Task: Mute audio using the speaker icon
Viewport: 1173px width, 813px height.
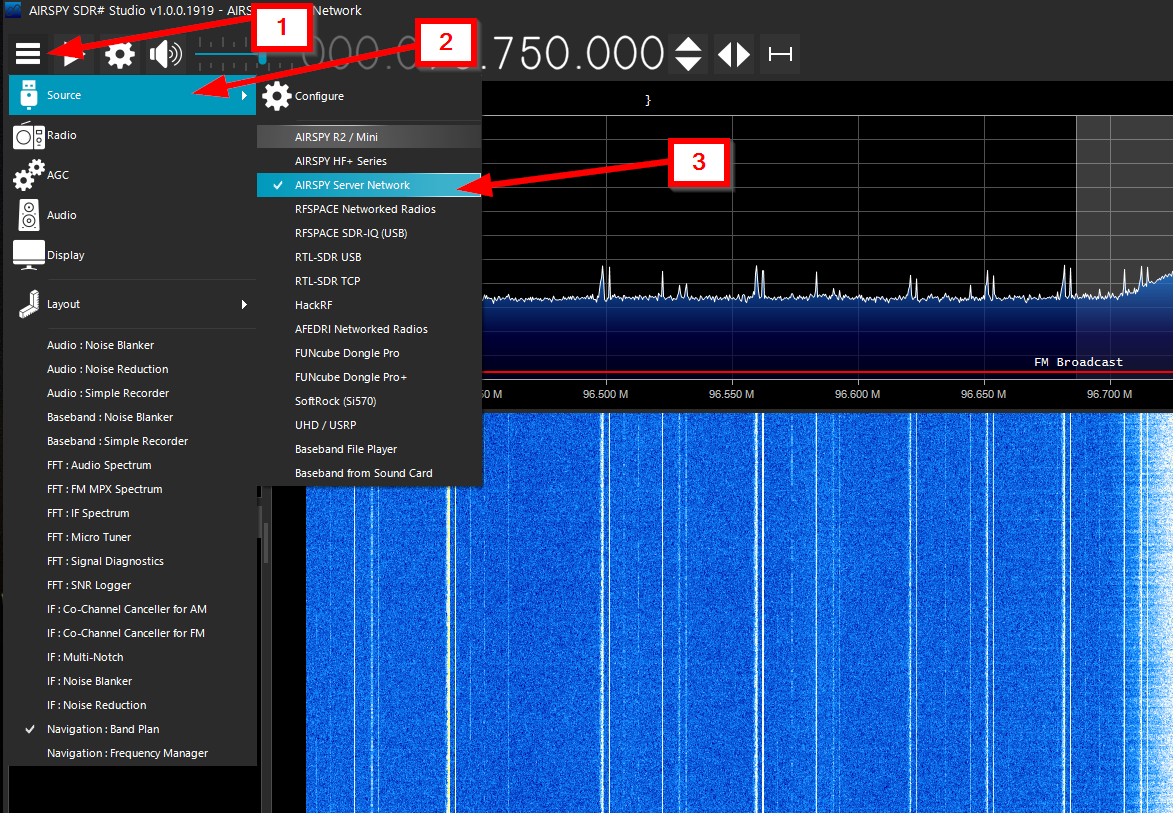Action: point(166,53)
